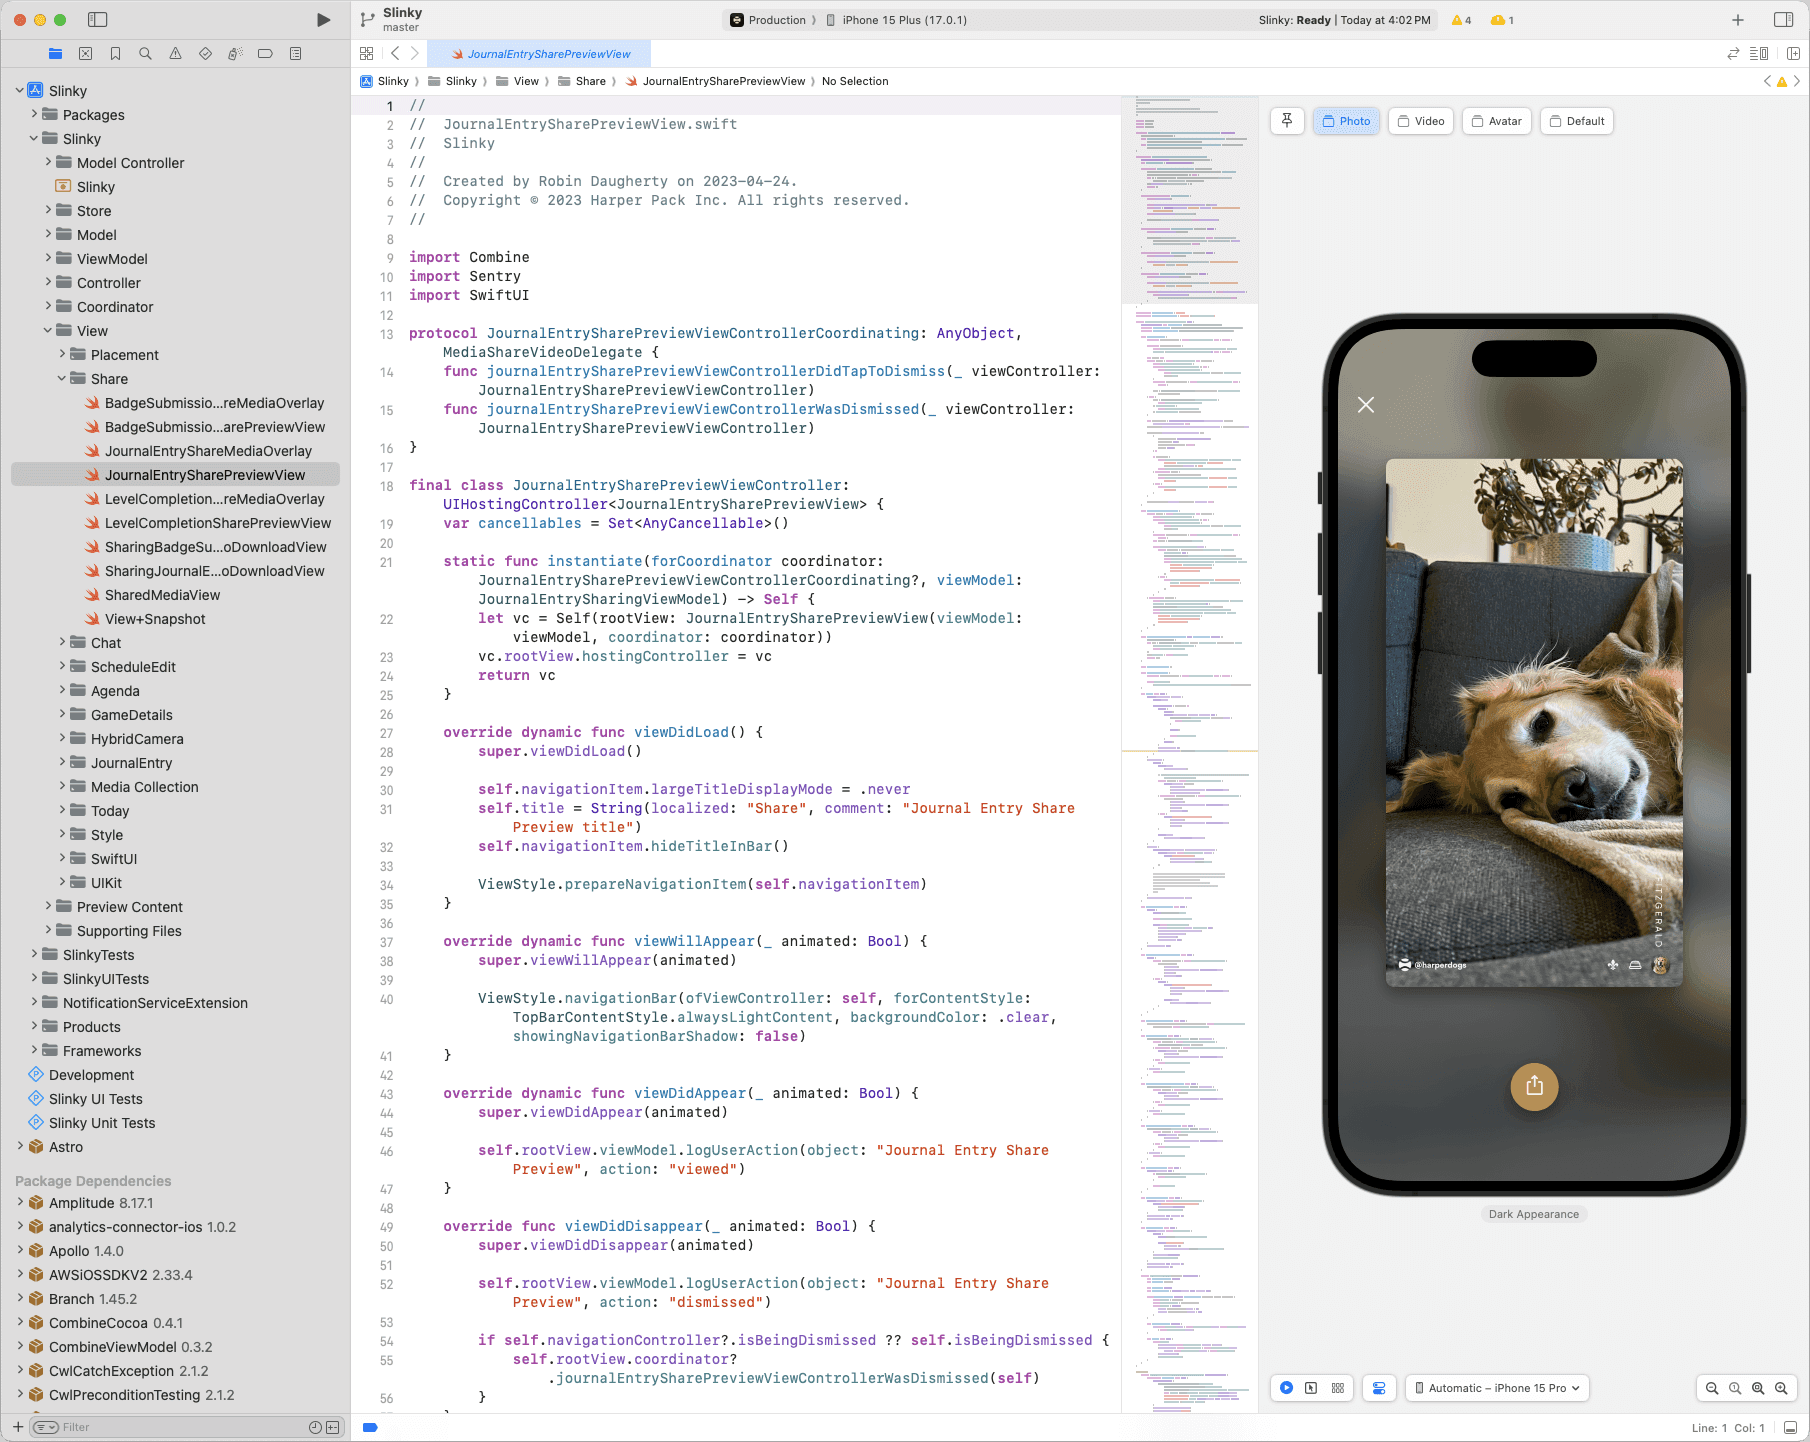Open the Bookmark navigator
This screenshot has height=1442, width=1810.
point(115,53)
